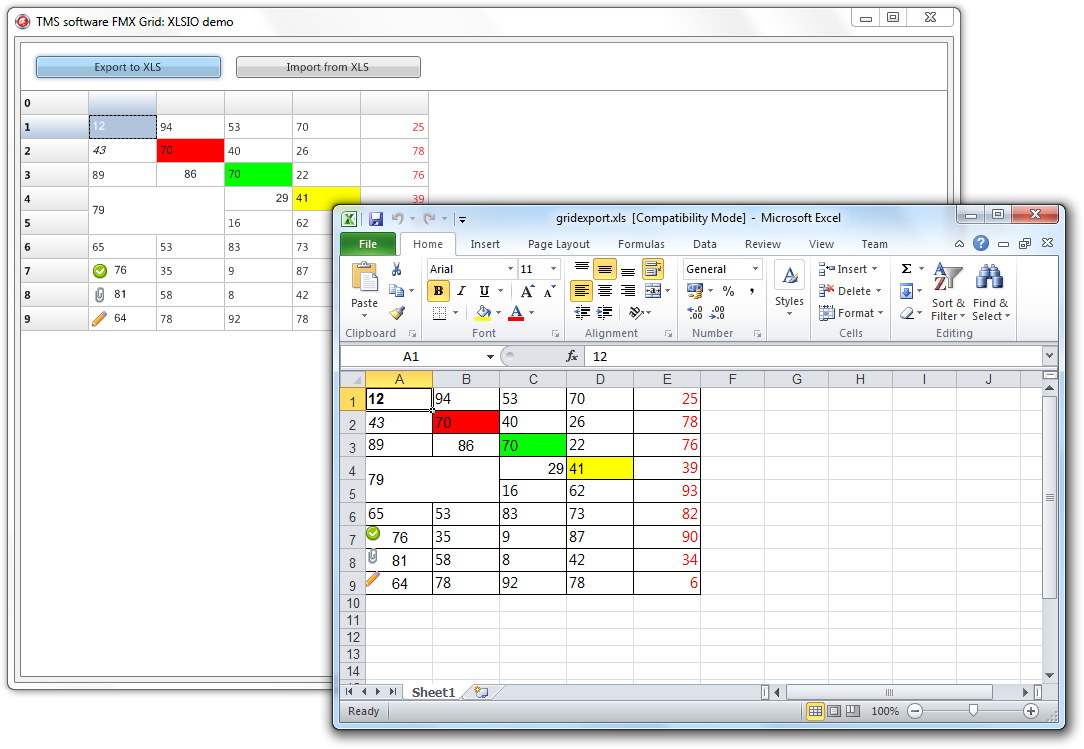Click the Increase Font Size icon
Image resolution: width=1084 pixels, height=749 pixels.
(527, 291)
